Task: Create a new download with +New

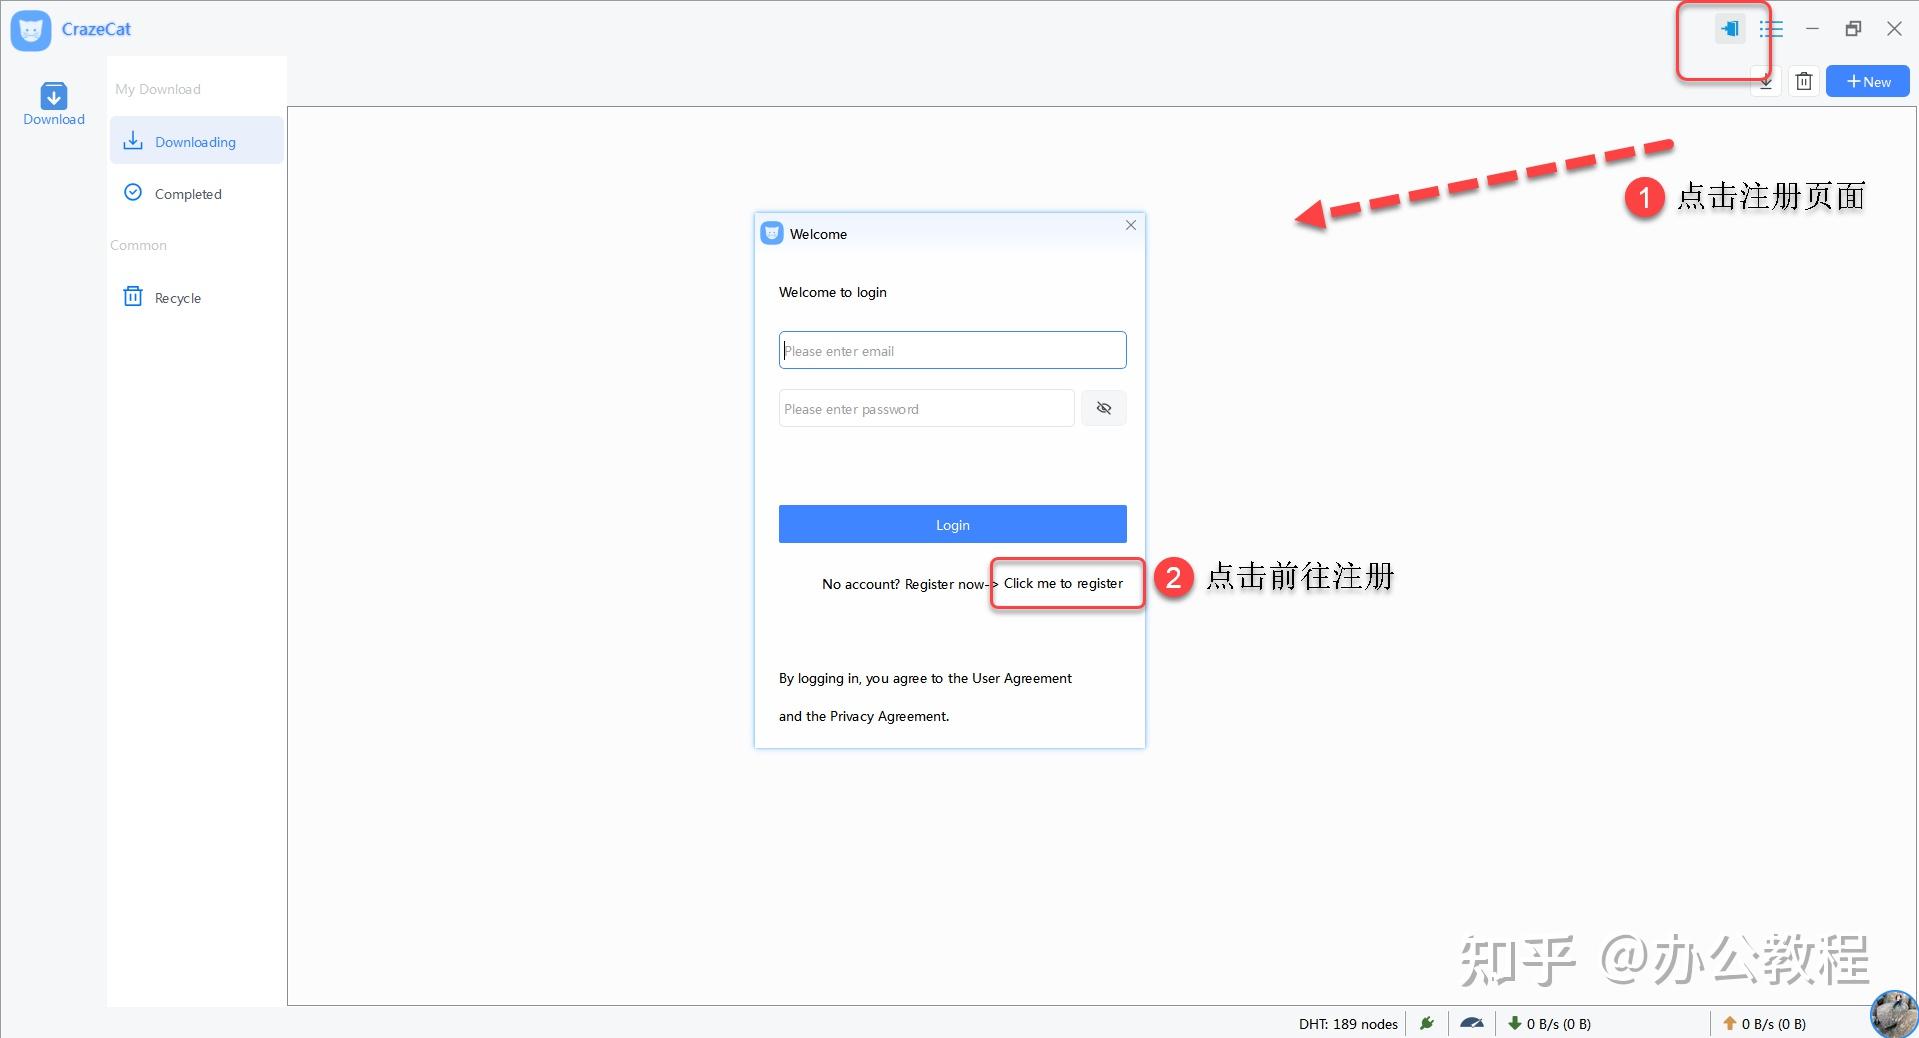Action: [x=1868, y=82]
